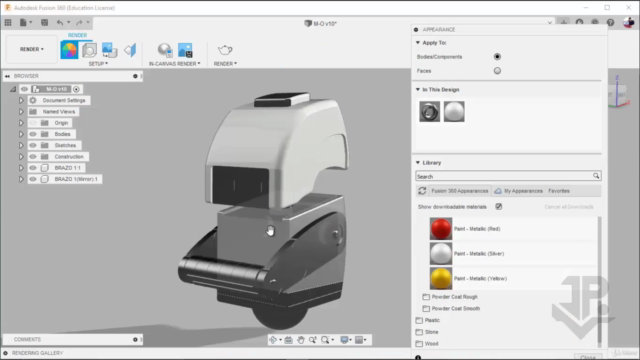The width and height of the screenshot is (640, 360).
Task: Open the Decal tool in Setup
Action: (109, 50)
